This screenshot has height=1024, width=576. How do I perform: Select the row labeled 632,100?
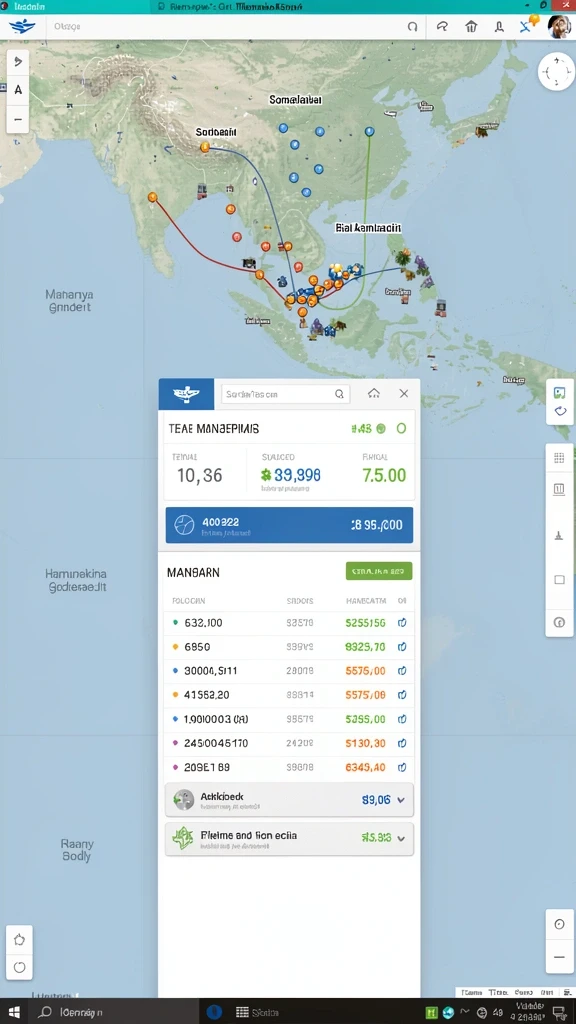pos(289,623)
